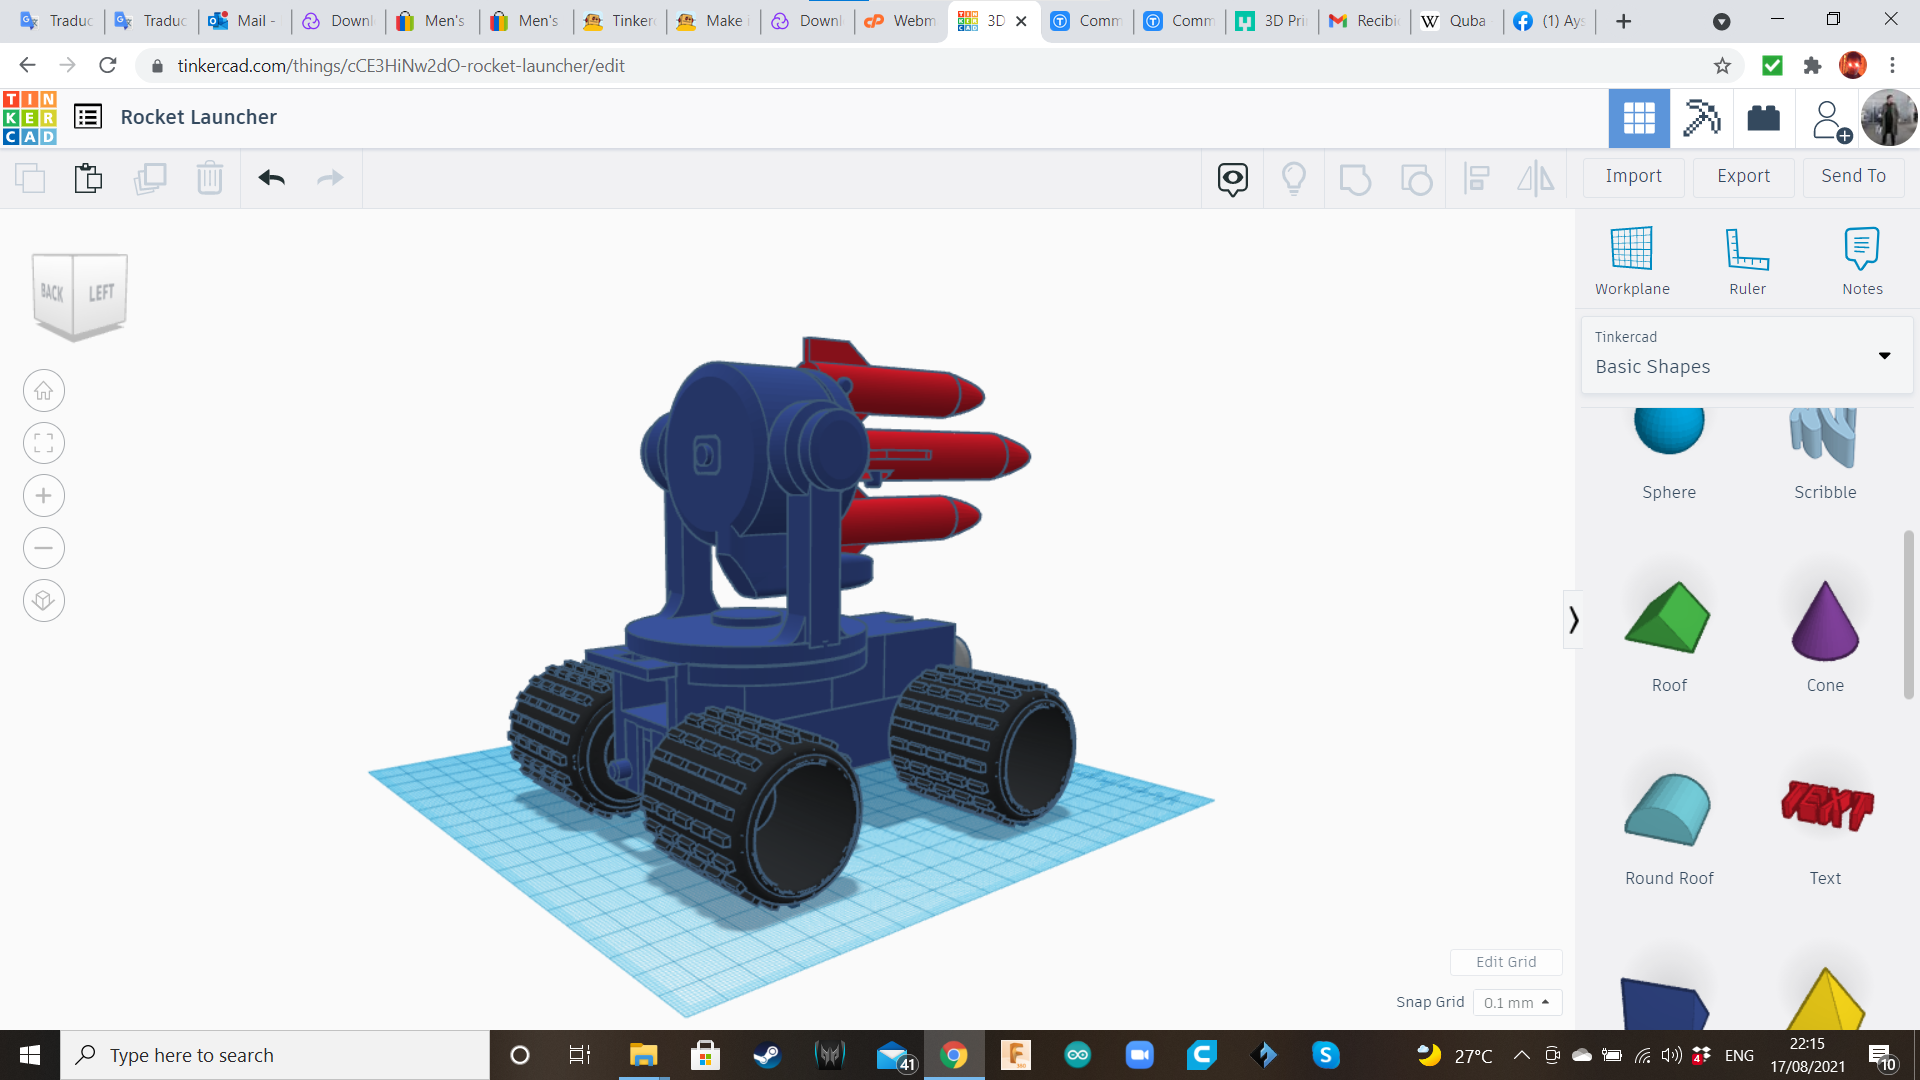Select the purple Cone shape
Image resolution: width=1920 pixels, height=1080 pixels.
(1824, 620)
